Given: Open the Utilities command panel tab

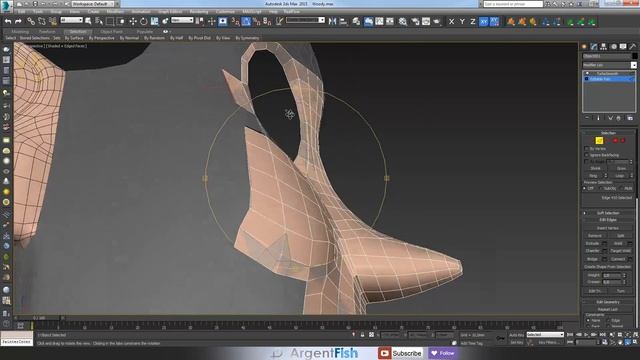Looking at the screenshot, I should pos(633,47).
